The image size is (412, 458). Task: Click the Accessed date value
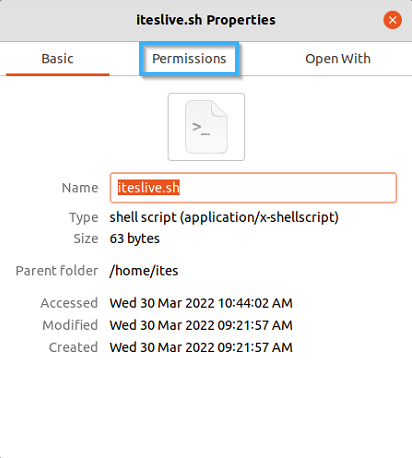point(201,303)
